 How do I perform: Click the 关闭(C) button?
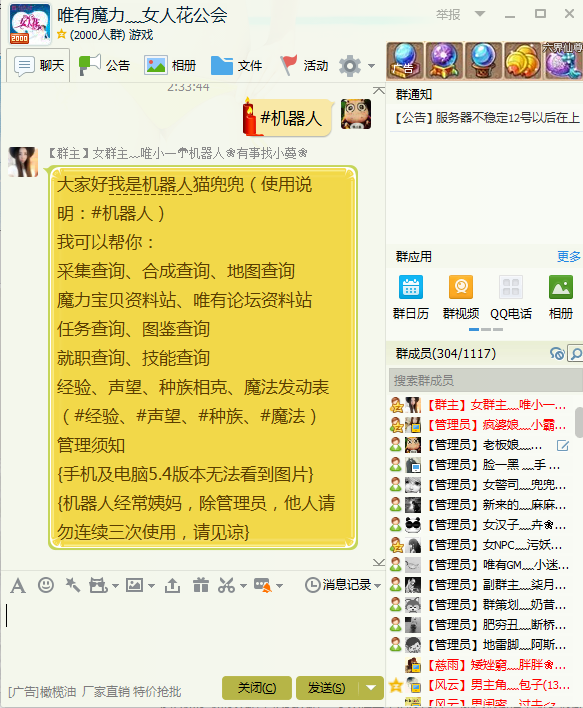click(257, 688)
